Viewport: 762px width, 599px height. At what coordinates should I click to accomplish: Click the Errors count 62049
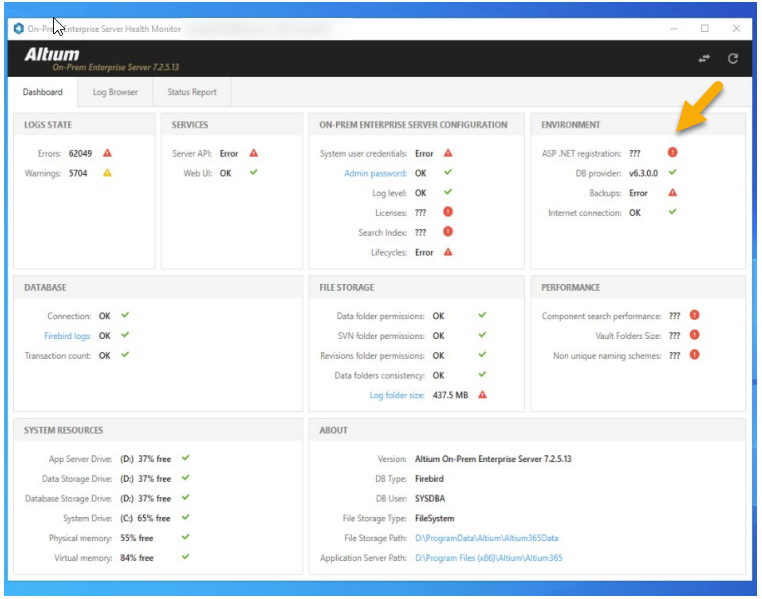coord(80,154)
